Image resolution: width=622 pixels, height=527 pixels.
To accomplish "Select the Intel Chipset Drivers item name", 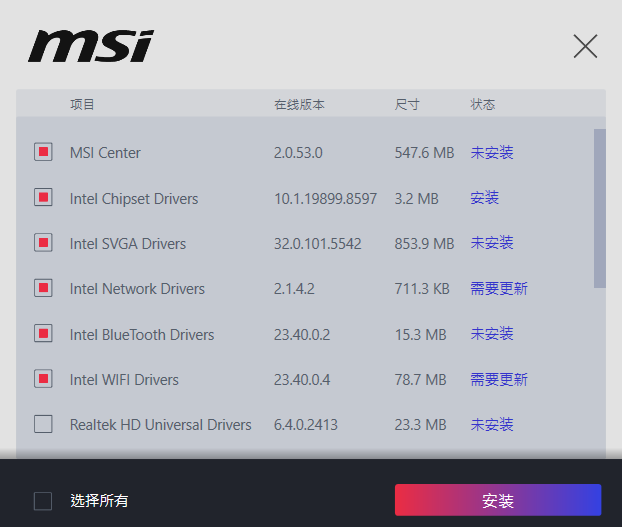I will tap(134, 198).
